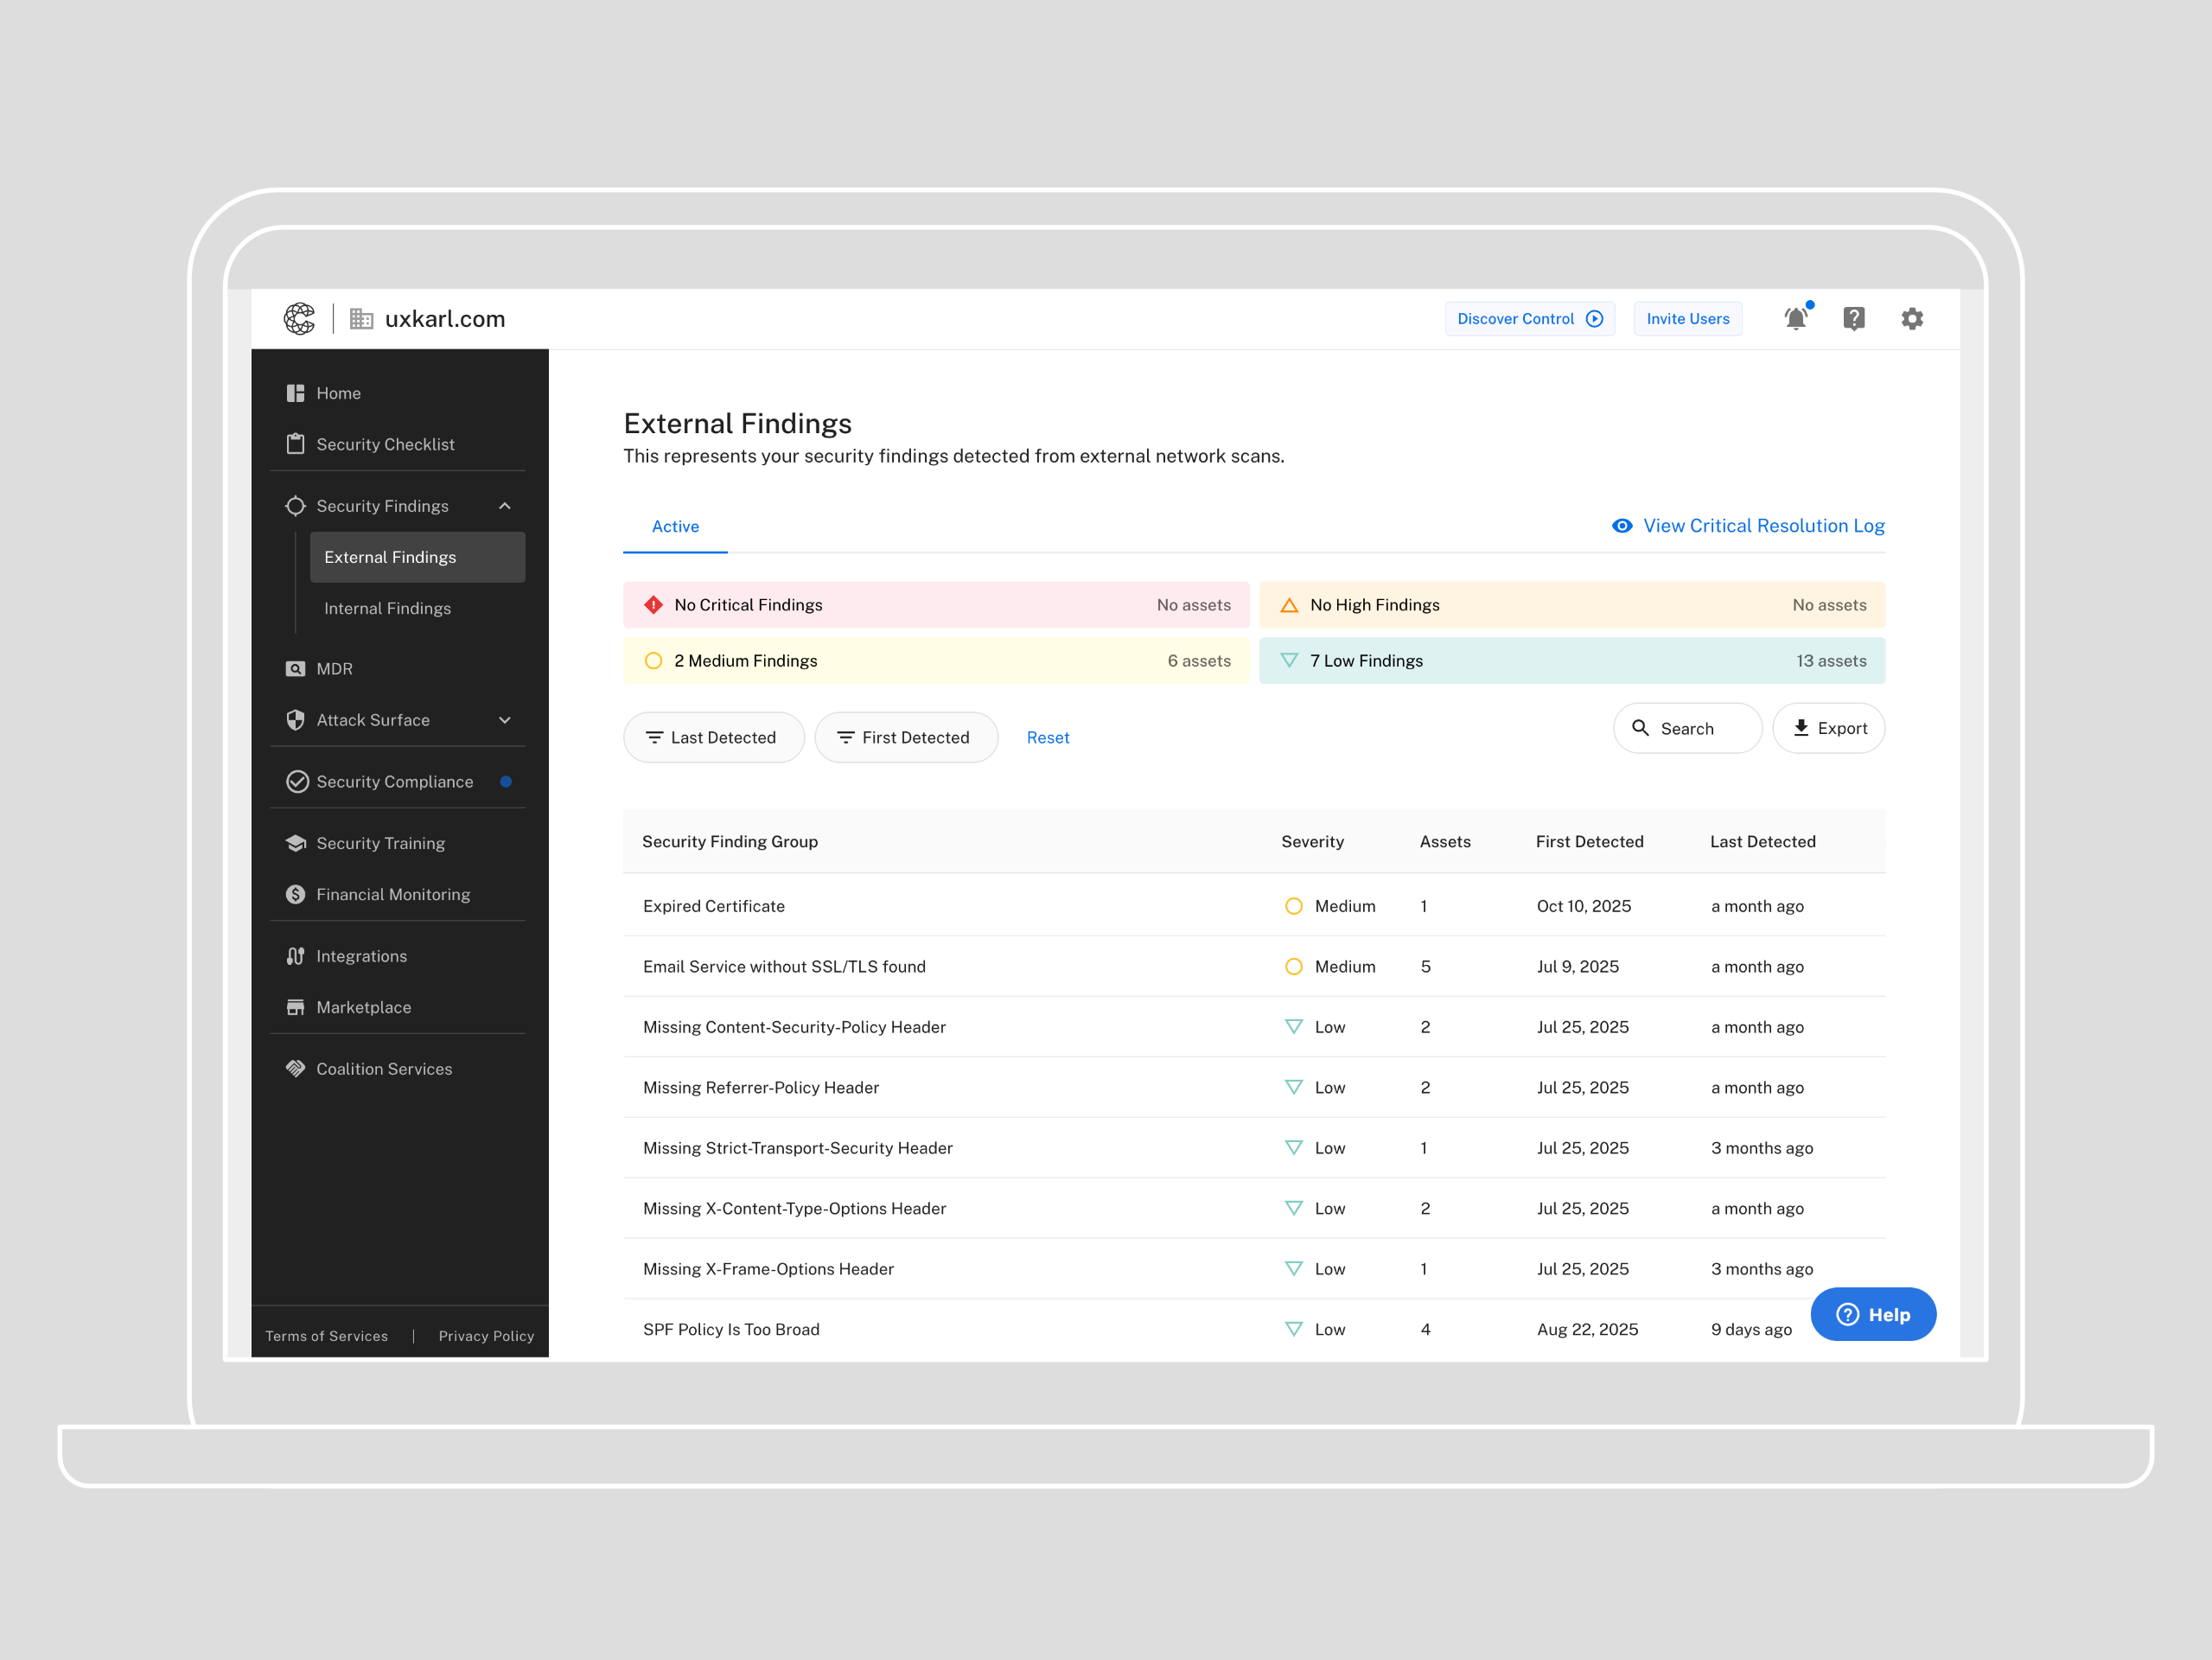Viewport: 2212px width, 1660px height.
Task: Select the Active tab
Action: tap(675, 527)
